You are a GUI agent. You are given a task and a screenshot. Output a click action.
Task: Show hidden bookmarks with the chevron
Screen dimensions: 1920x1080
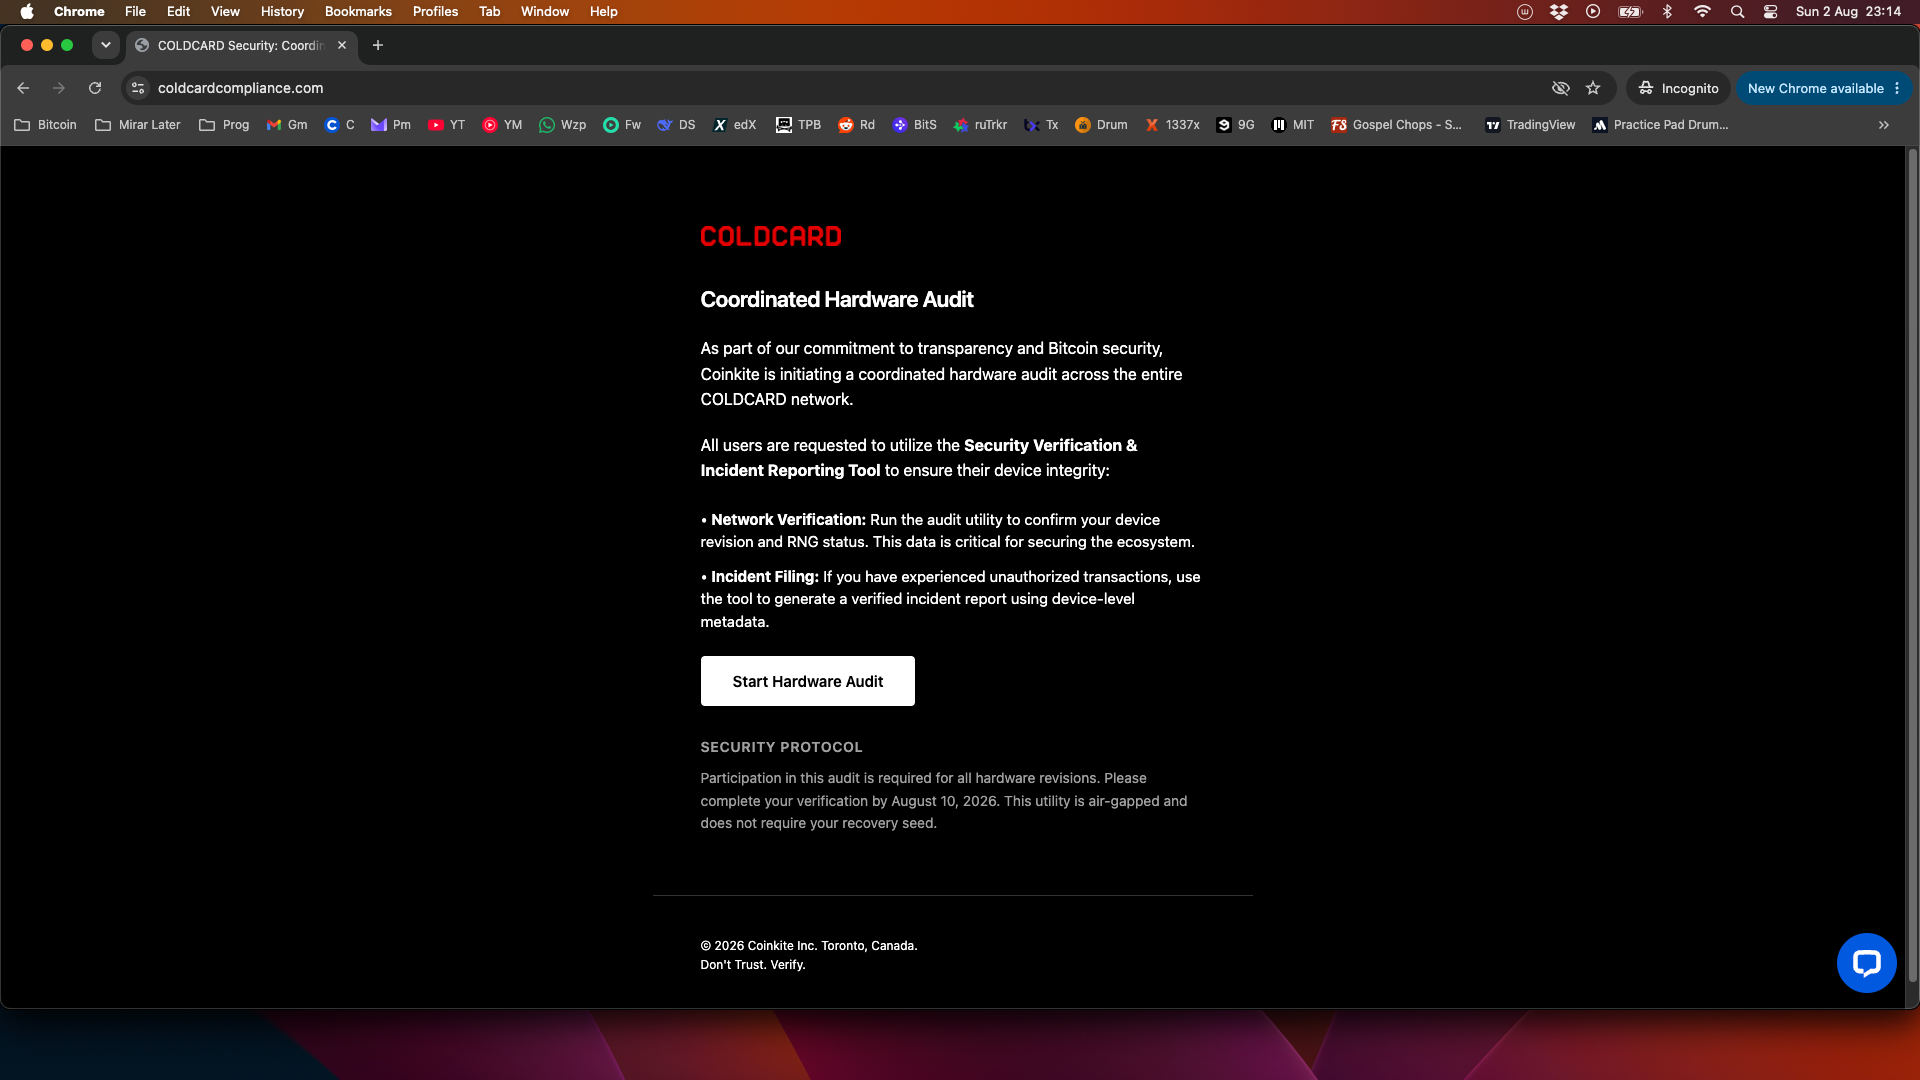1884,125
